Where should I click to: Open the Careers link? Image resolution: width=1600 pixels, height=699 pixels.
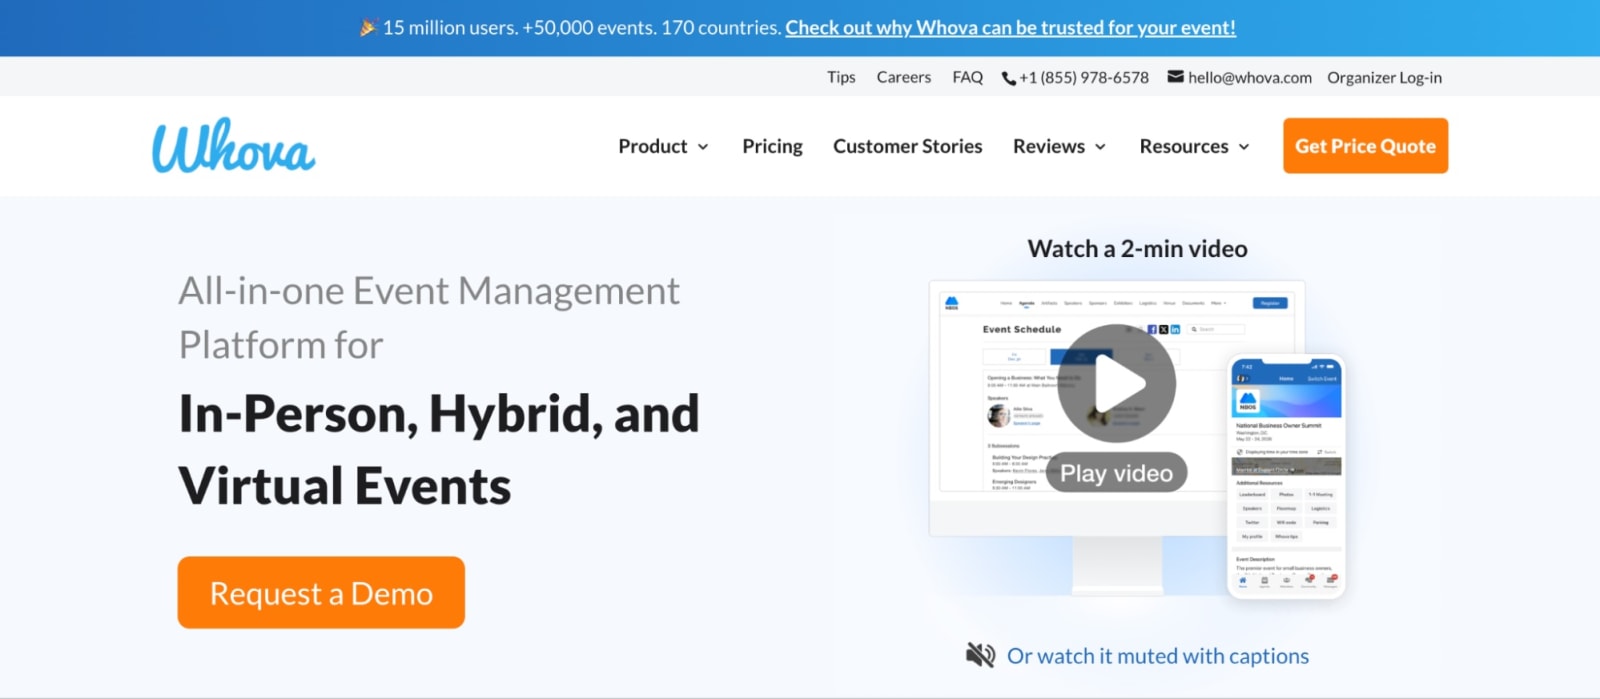[x=904, y=77]
